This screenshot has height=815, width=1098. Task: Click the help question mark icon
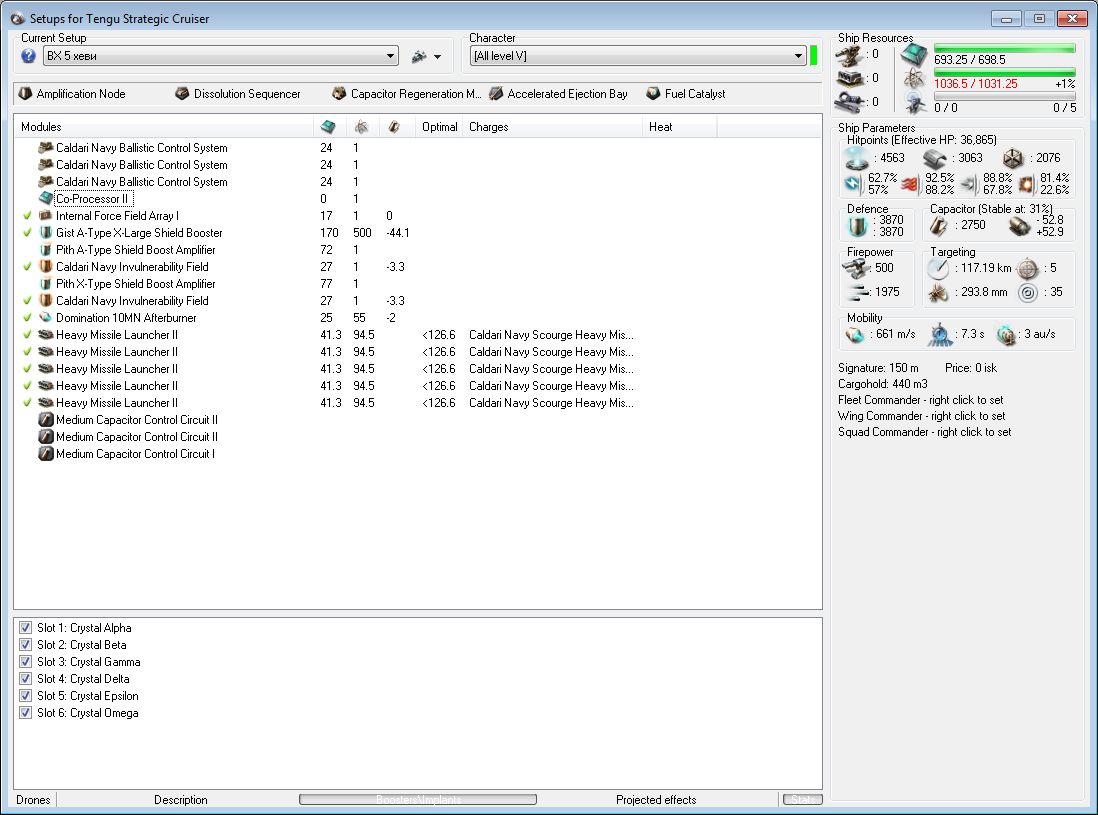pos(28,56)
